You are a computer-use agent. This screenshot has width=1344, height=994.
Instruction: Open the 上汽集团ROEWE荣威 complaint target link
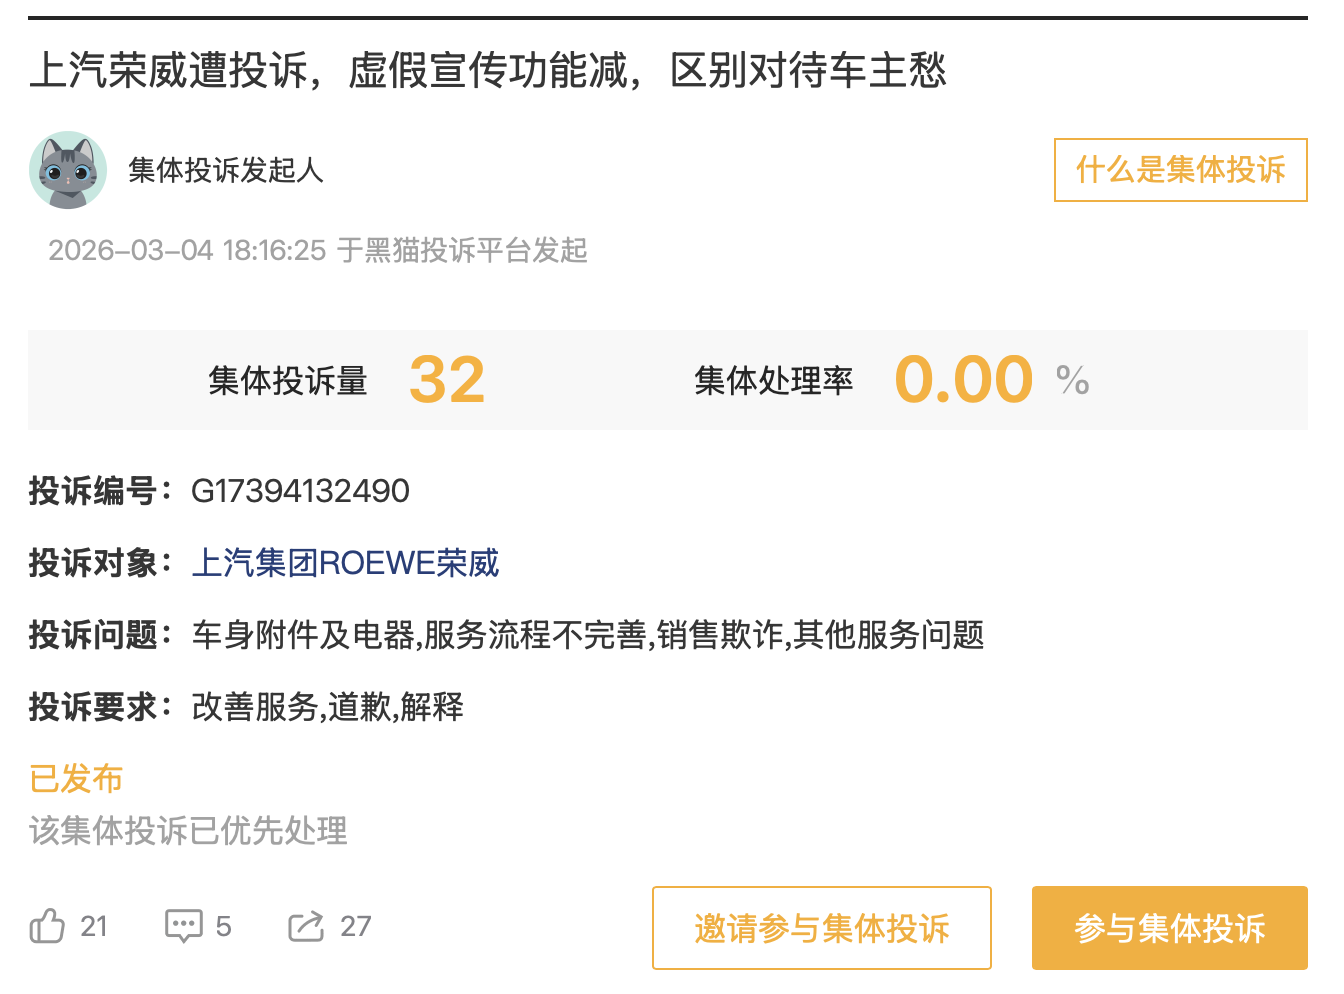345,563
